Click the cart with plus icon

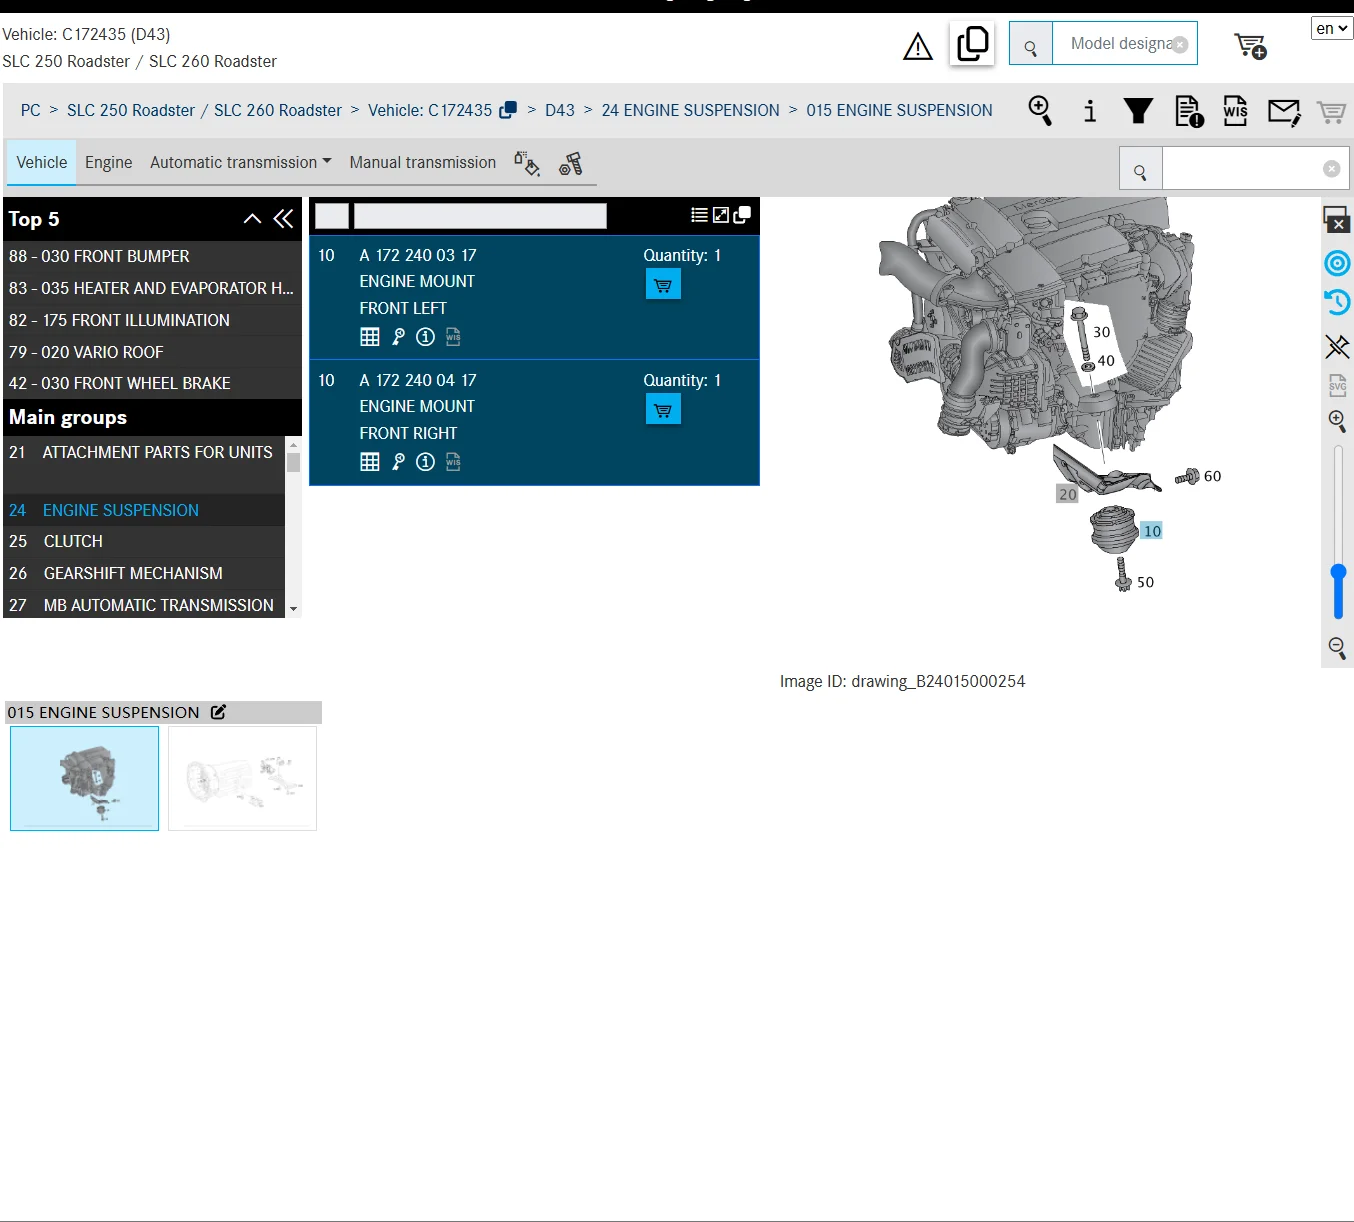(x=1250, y=46)
